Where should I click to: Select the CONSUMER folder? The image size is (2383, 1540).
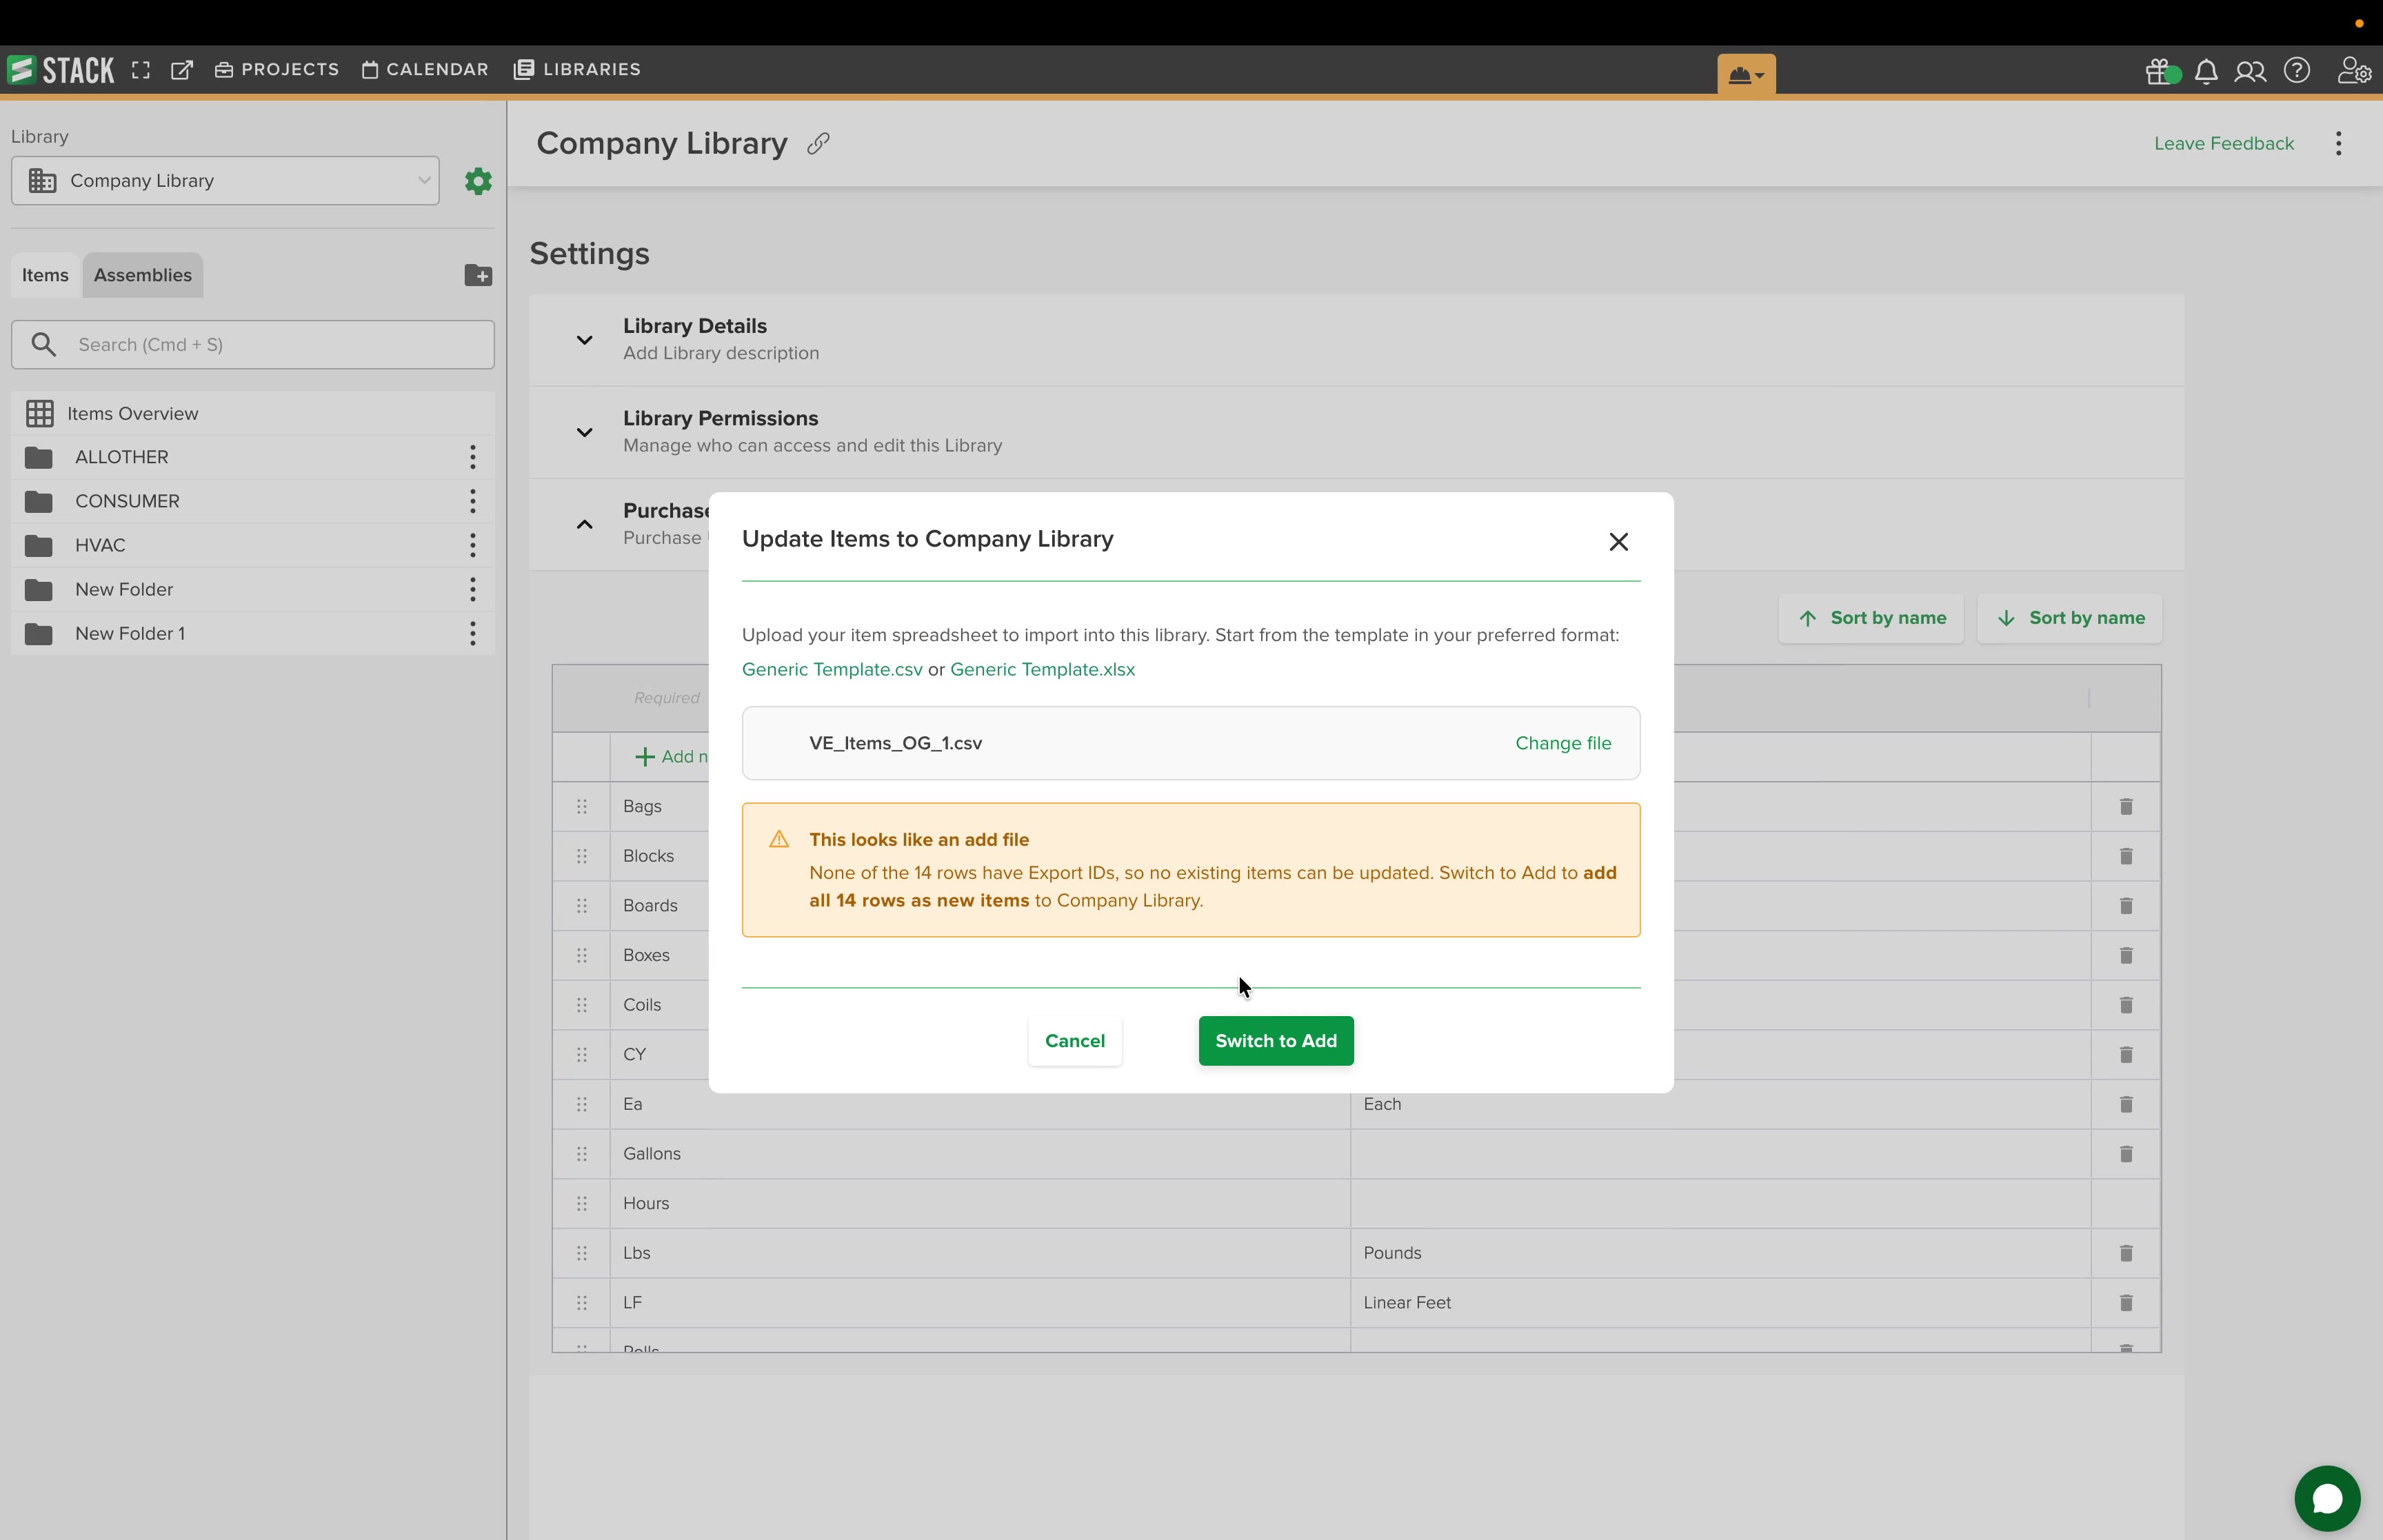pyautogui.click(x=252, y=501)
